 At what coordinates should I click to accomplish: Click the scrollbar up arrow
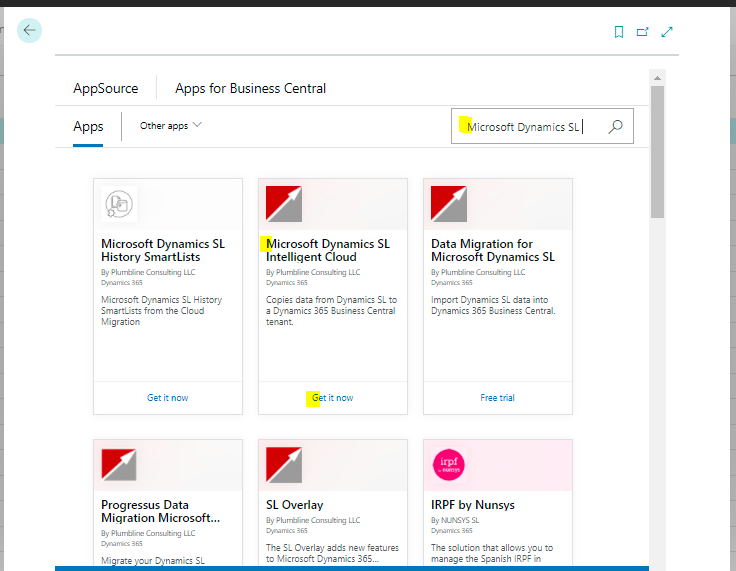coord(657,78)
